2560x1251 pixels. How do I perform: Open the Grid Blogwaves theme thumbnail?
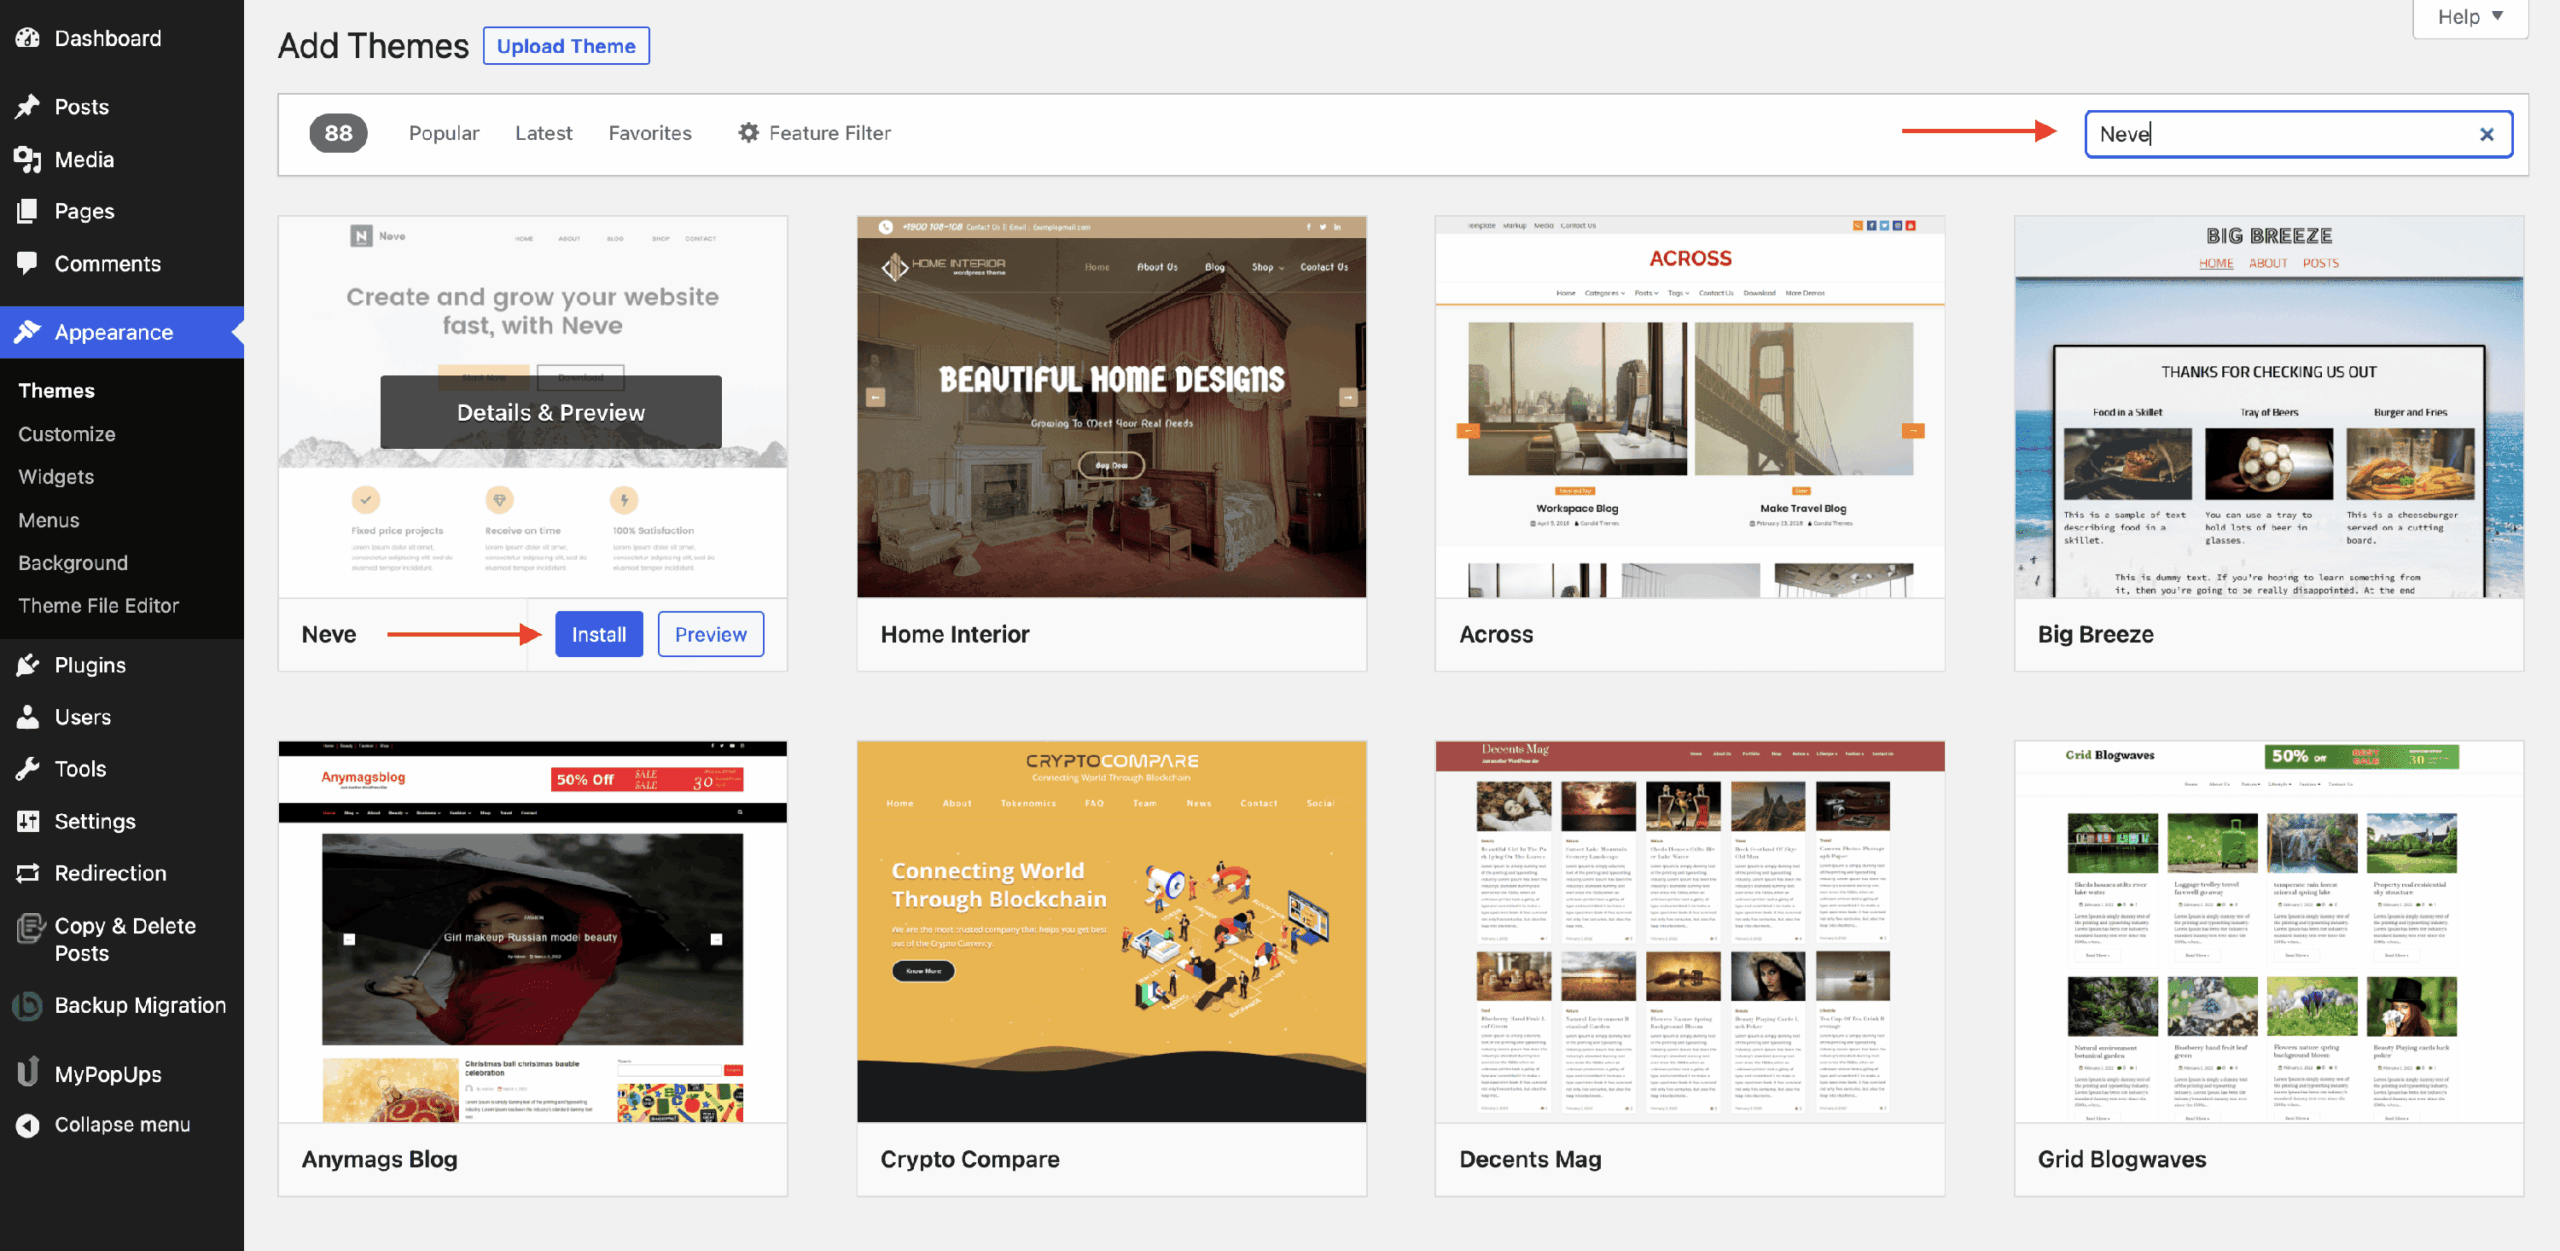[x=2269, y=932]
